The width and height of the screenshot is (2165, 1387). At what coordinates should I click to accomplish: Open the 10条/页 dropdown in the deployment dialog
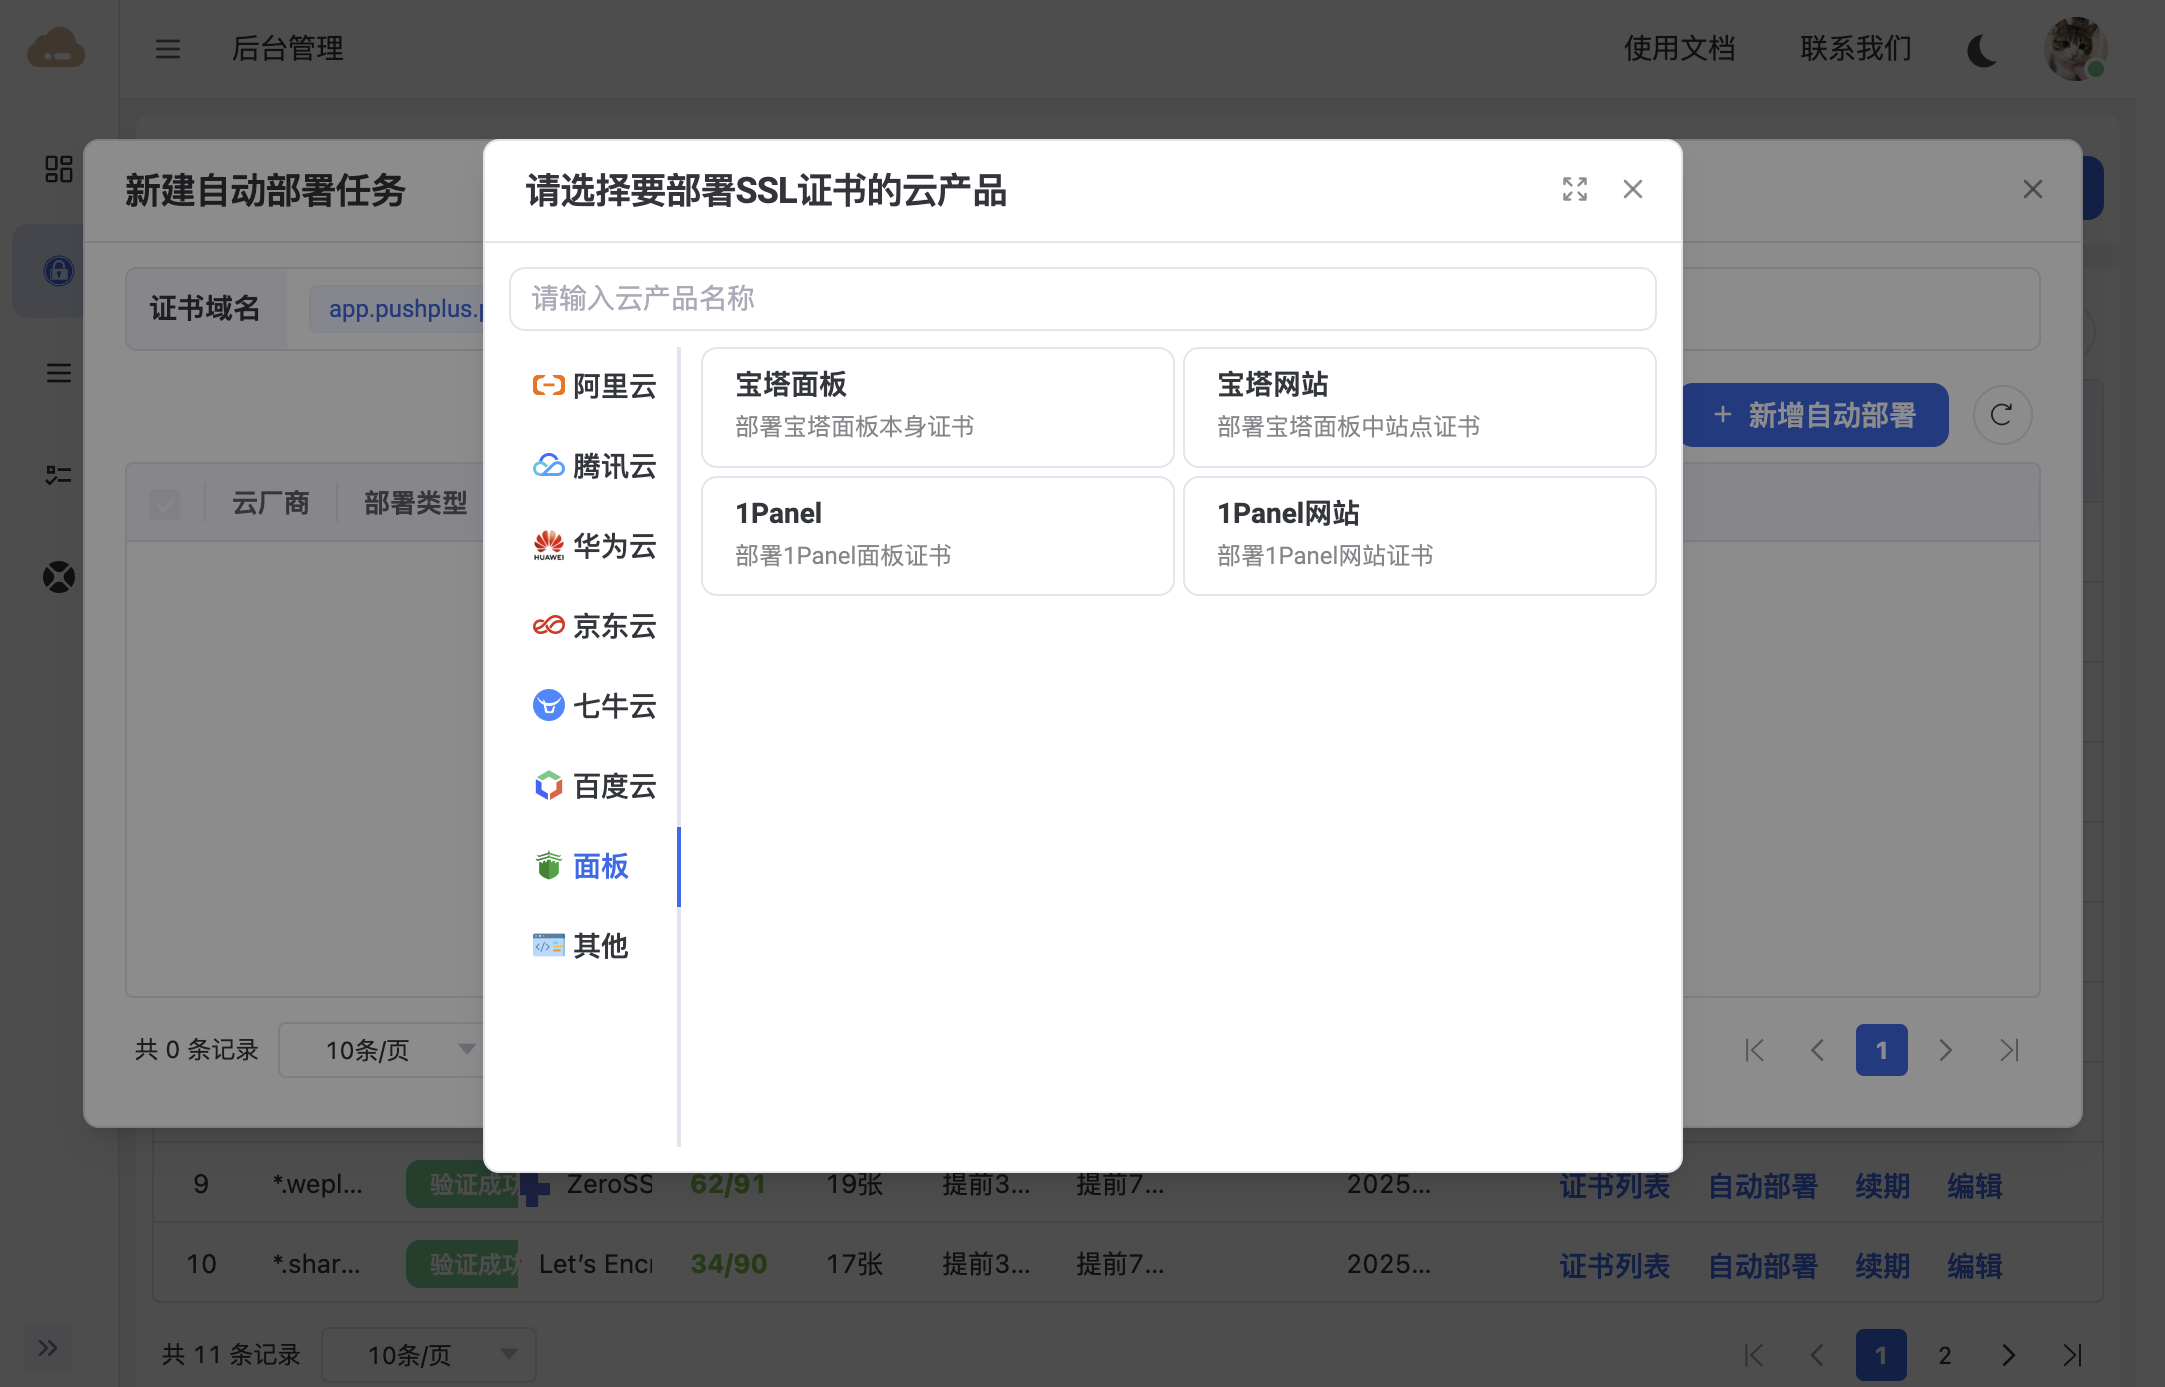click(381, 1050)
